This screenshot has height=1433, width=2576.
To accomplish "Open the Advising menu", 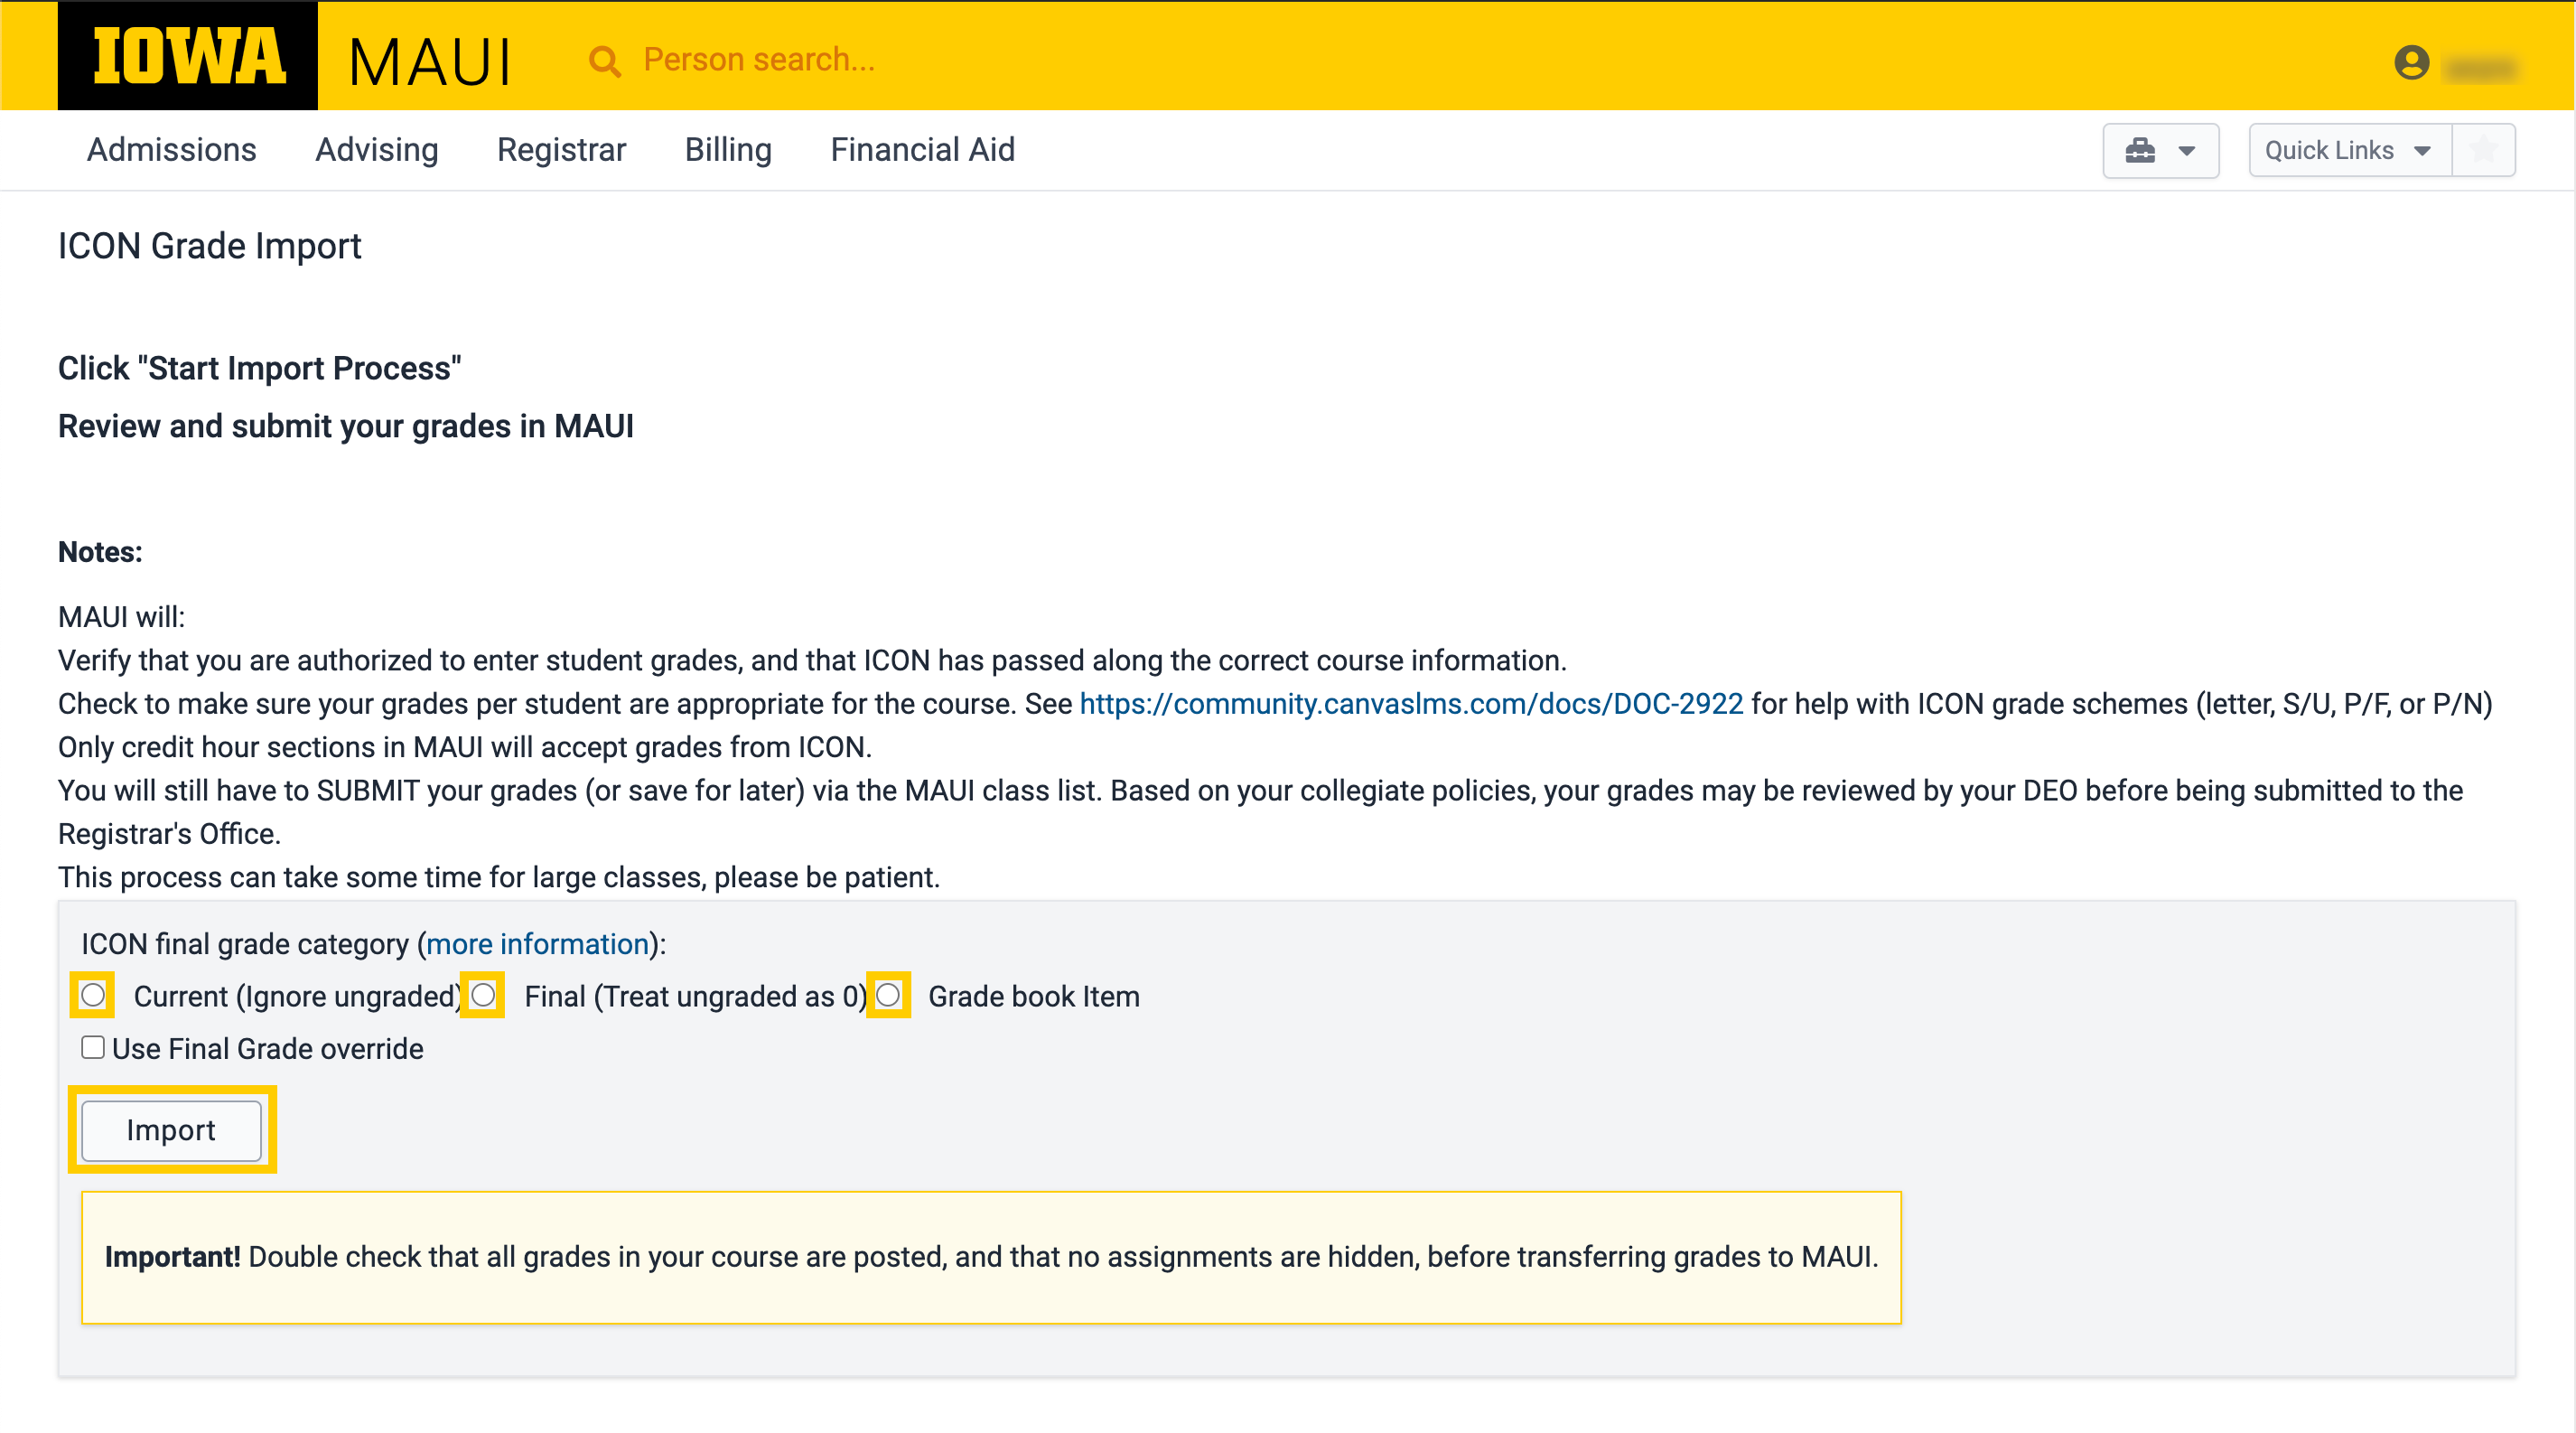I will coord(377,149).
